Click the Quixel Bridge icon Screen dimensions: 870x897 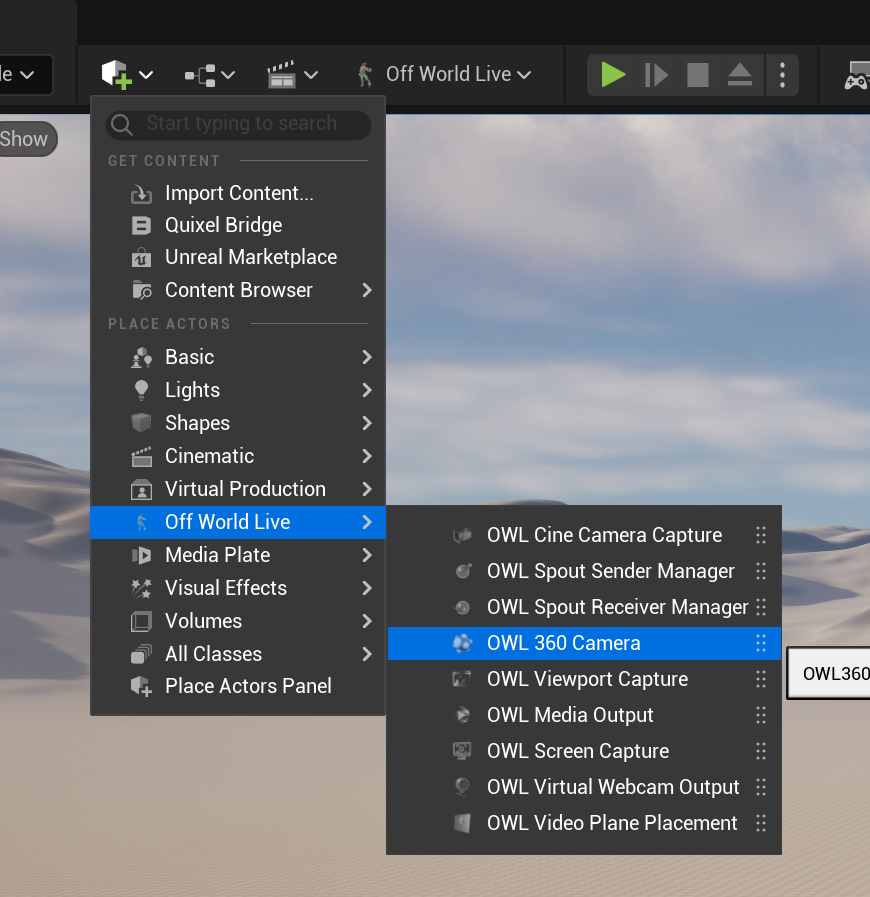pos(141,226)
